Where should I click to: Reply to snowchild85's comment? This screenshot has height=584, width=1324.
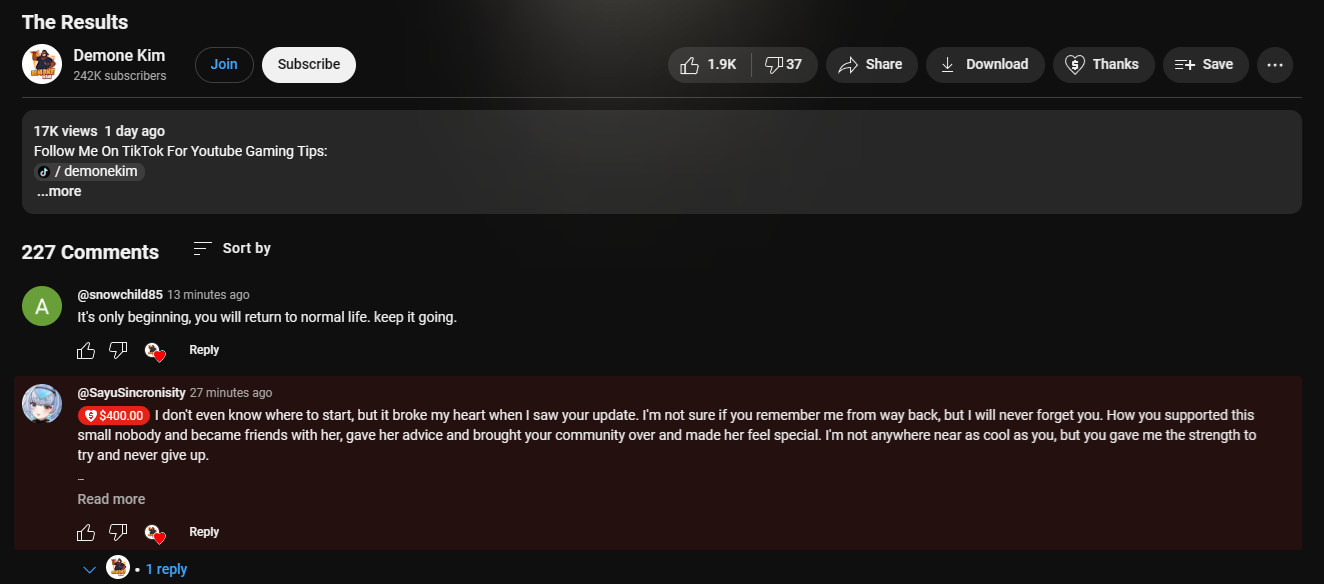204,350
